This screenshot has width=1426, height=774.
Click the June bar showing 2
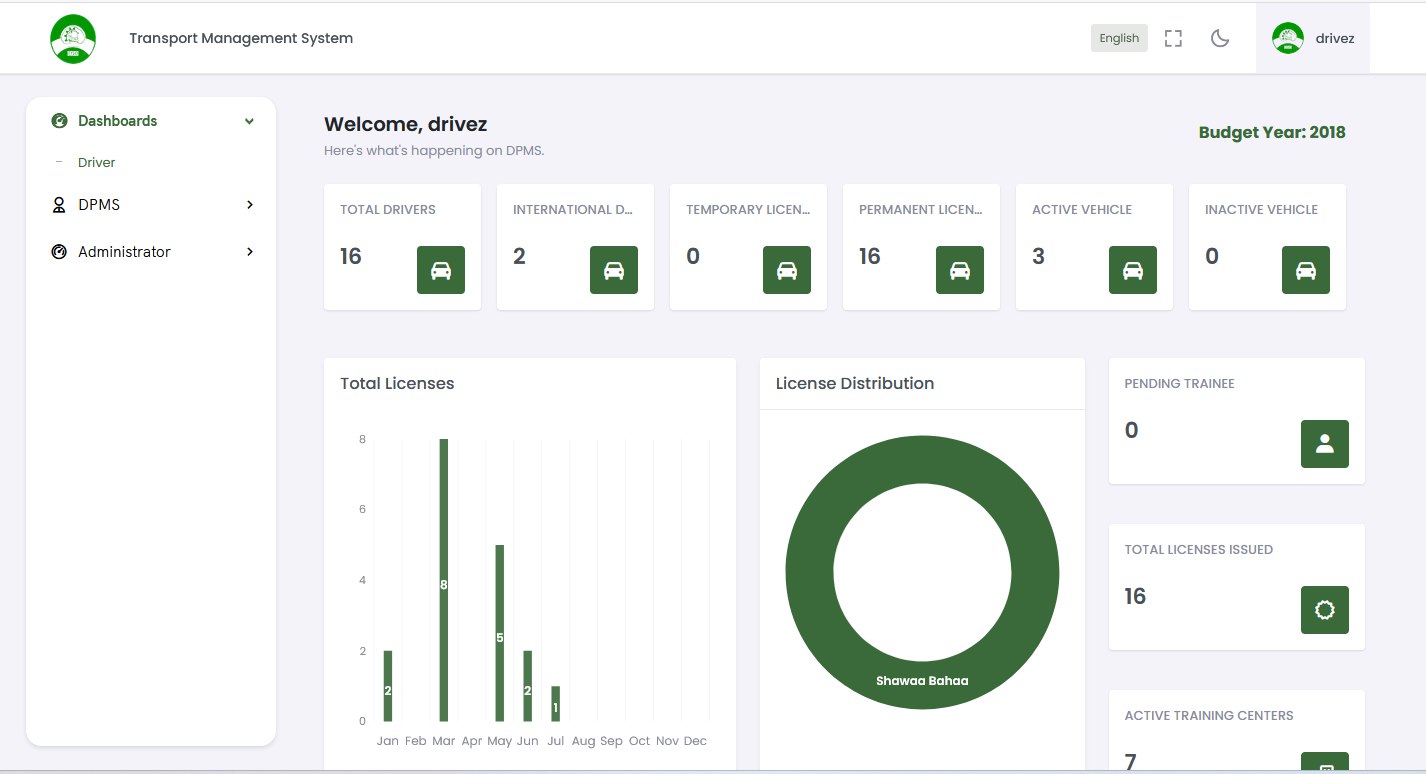[x=528, y=686]
